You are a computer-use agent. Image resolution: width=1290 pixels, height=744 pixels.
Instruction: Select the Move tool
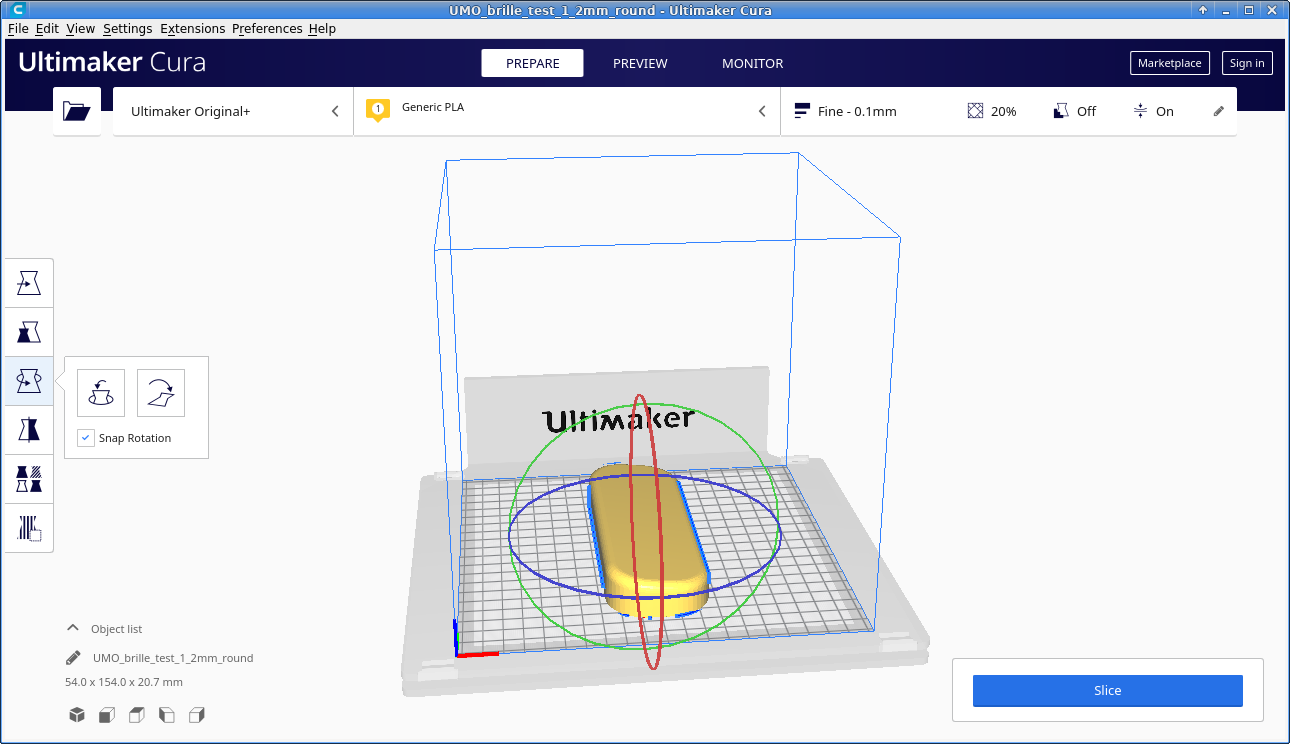(x=29, y=284)
